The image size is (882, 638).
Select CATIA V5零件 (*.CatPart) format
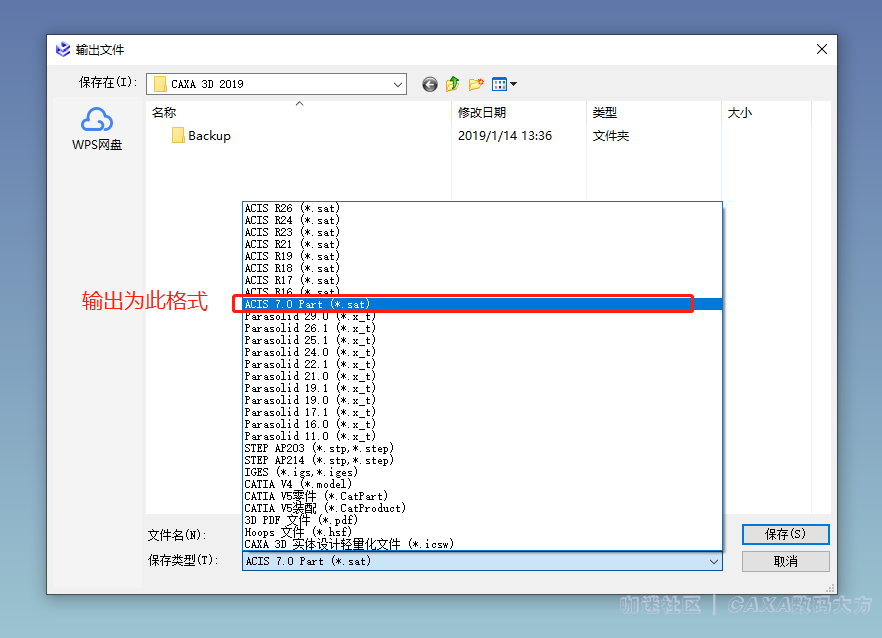pyautogui.click(x=482, y=496)
